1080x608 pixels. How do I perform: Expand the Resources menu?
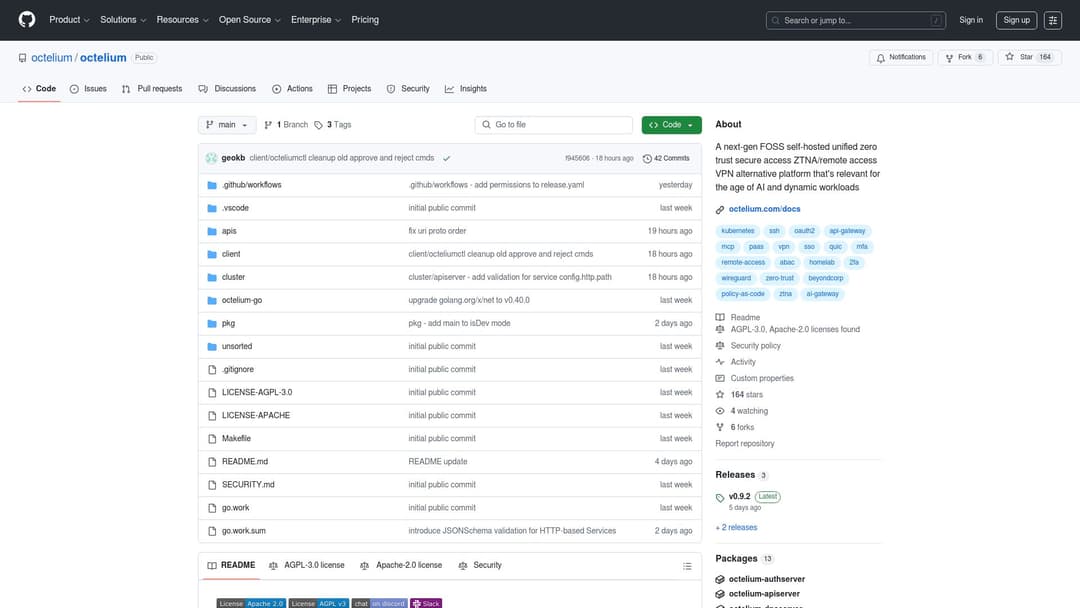(x=182, y=20)
